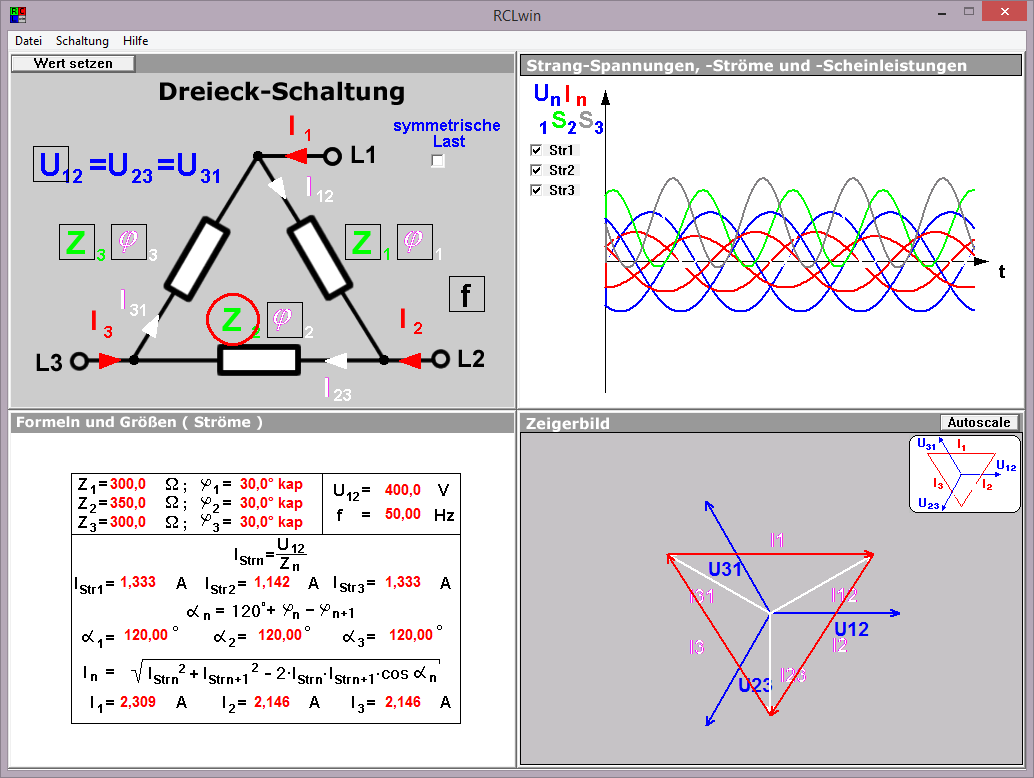Open the Schaltung menu
The height and width of the screenshot is (778, 1034).
pos(82,41)
